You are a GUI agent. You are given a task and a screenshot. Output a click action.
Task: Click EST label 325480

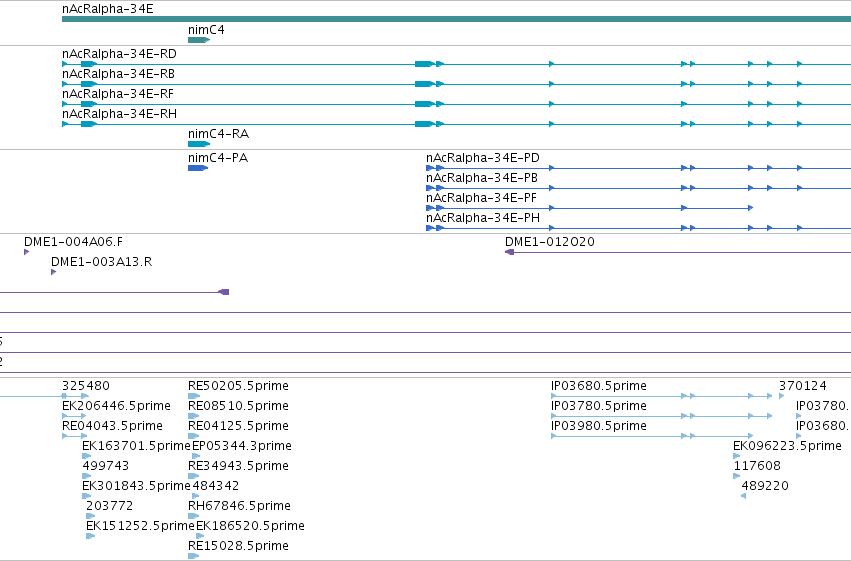[86, 386]
